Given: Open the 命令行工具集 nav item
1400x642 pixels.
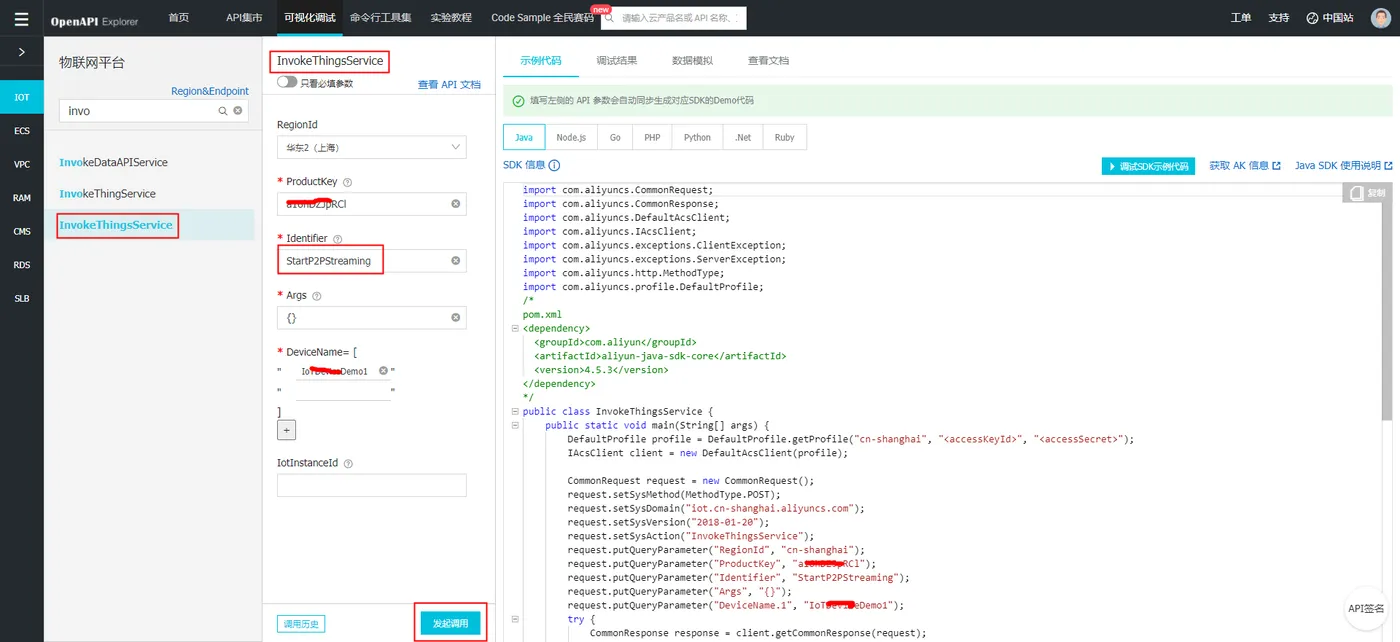Looking at the screenshot, I should pyautogui.click(x=381, y=18).
